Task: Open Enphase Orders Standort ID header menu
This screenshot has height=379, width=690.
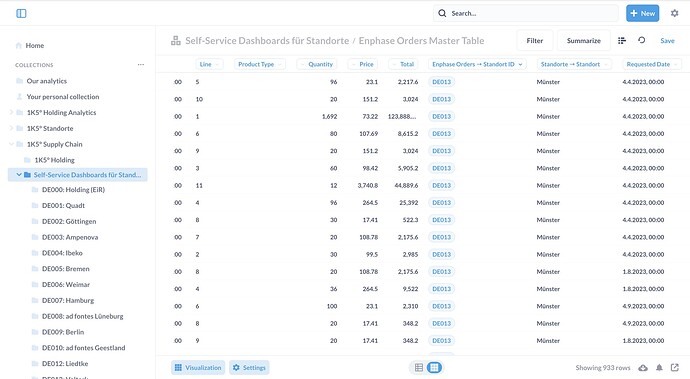Action: 477,64
